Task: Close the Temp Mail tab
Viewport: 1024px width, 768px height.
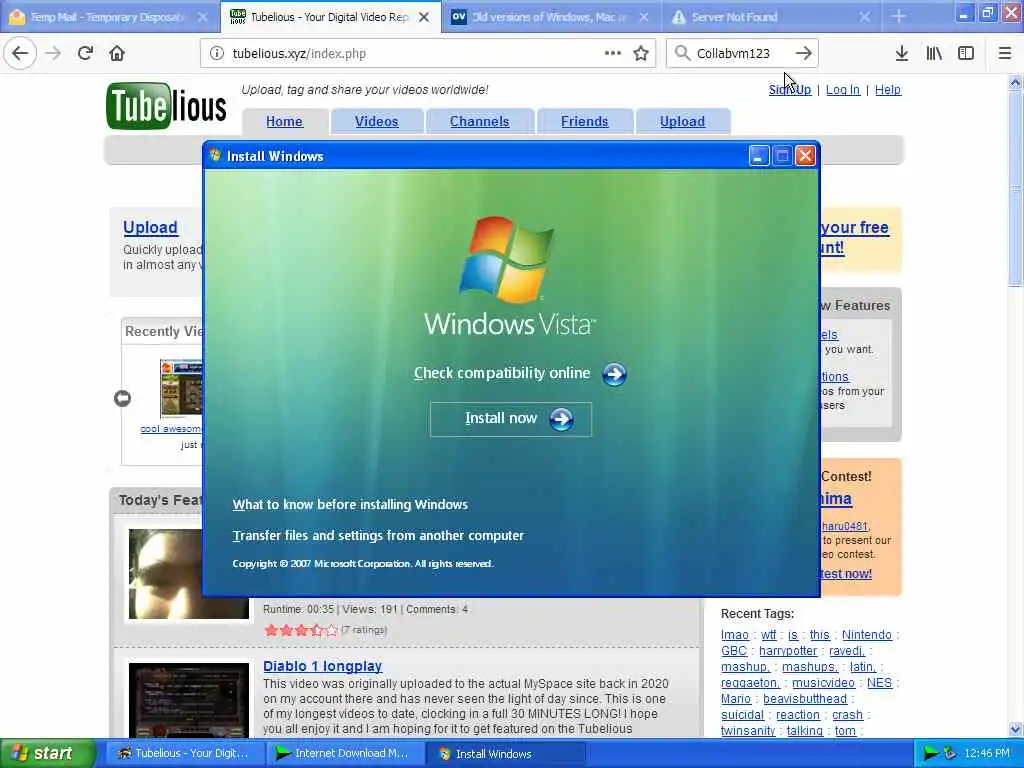Action: pos(203,17)
